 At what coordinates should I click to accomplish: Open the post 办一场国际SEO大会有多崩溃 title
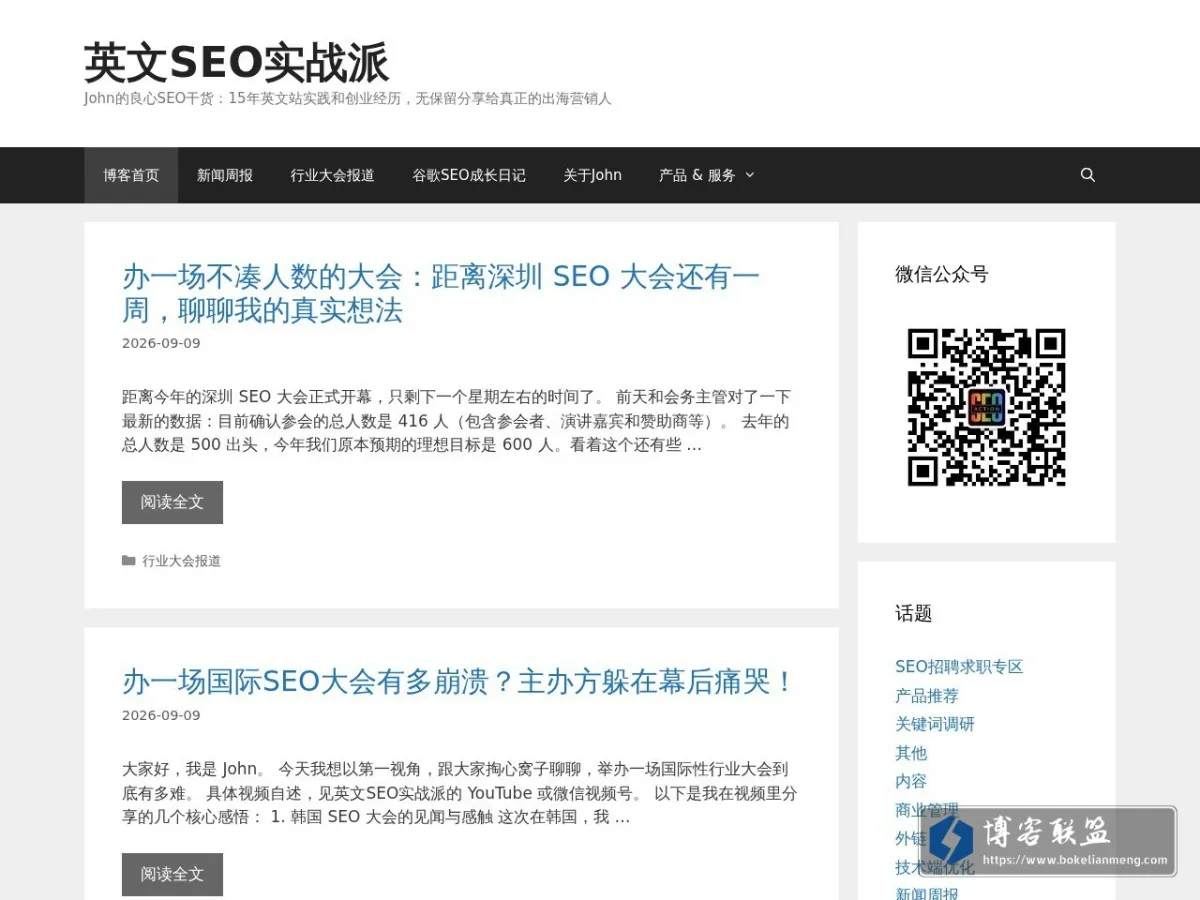coord(459,682)
